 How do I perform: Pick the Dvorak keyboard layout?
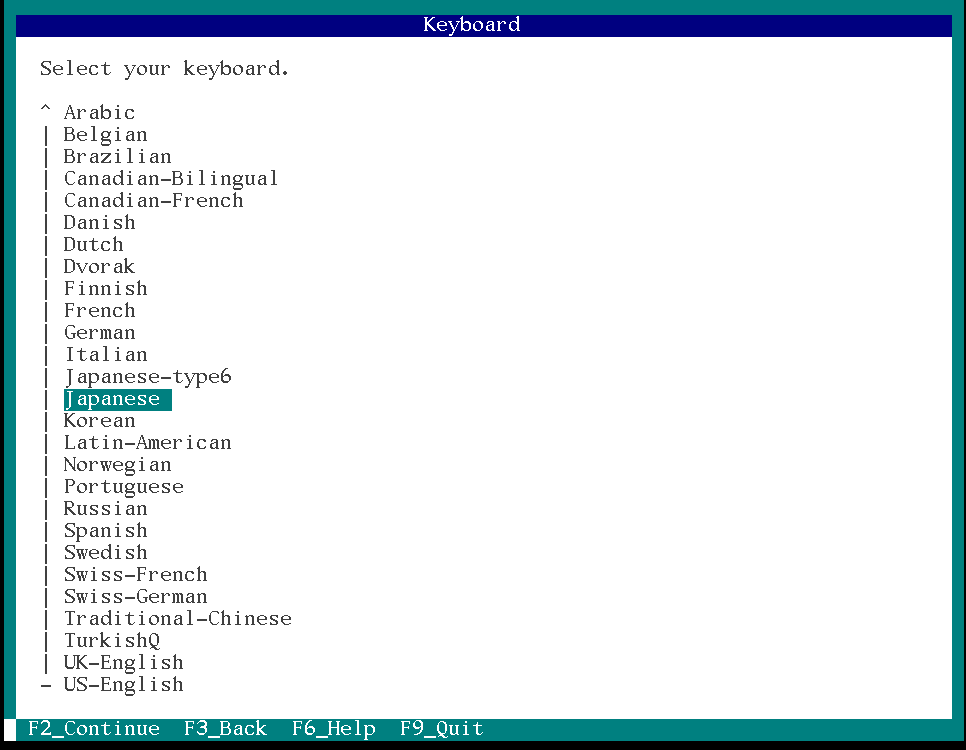pyautogui.click(x=99, y=267)
